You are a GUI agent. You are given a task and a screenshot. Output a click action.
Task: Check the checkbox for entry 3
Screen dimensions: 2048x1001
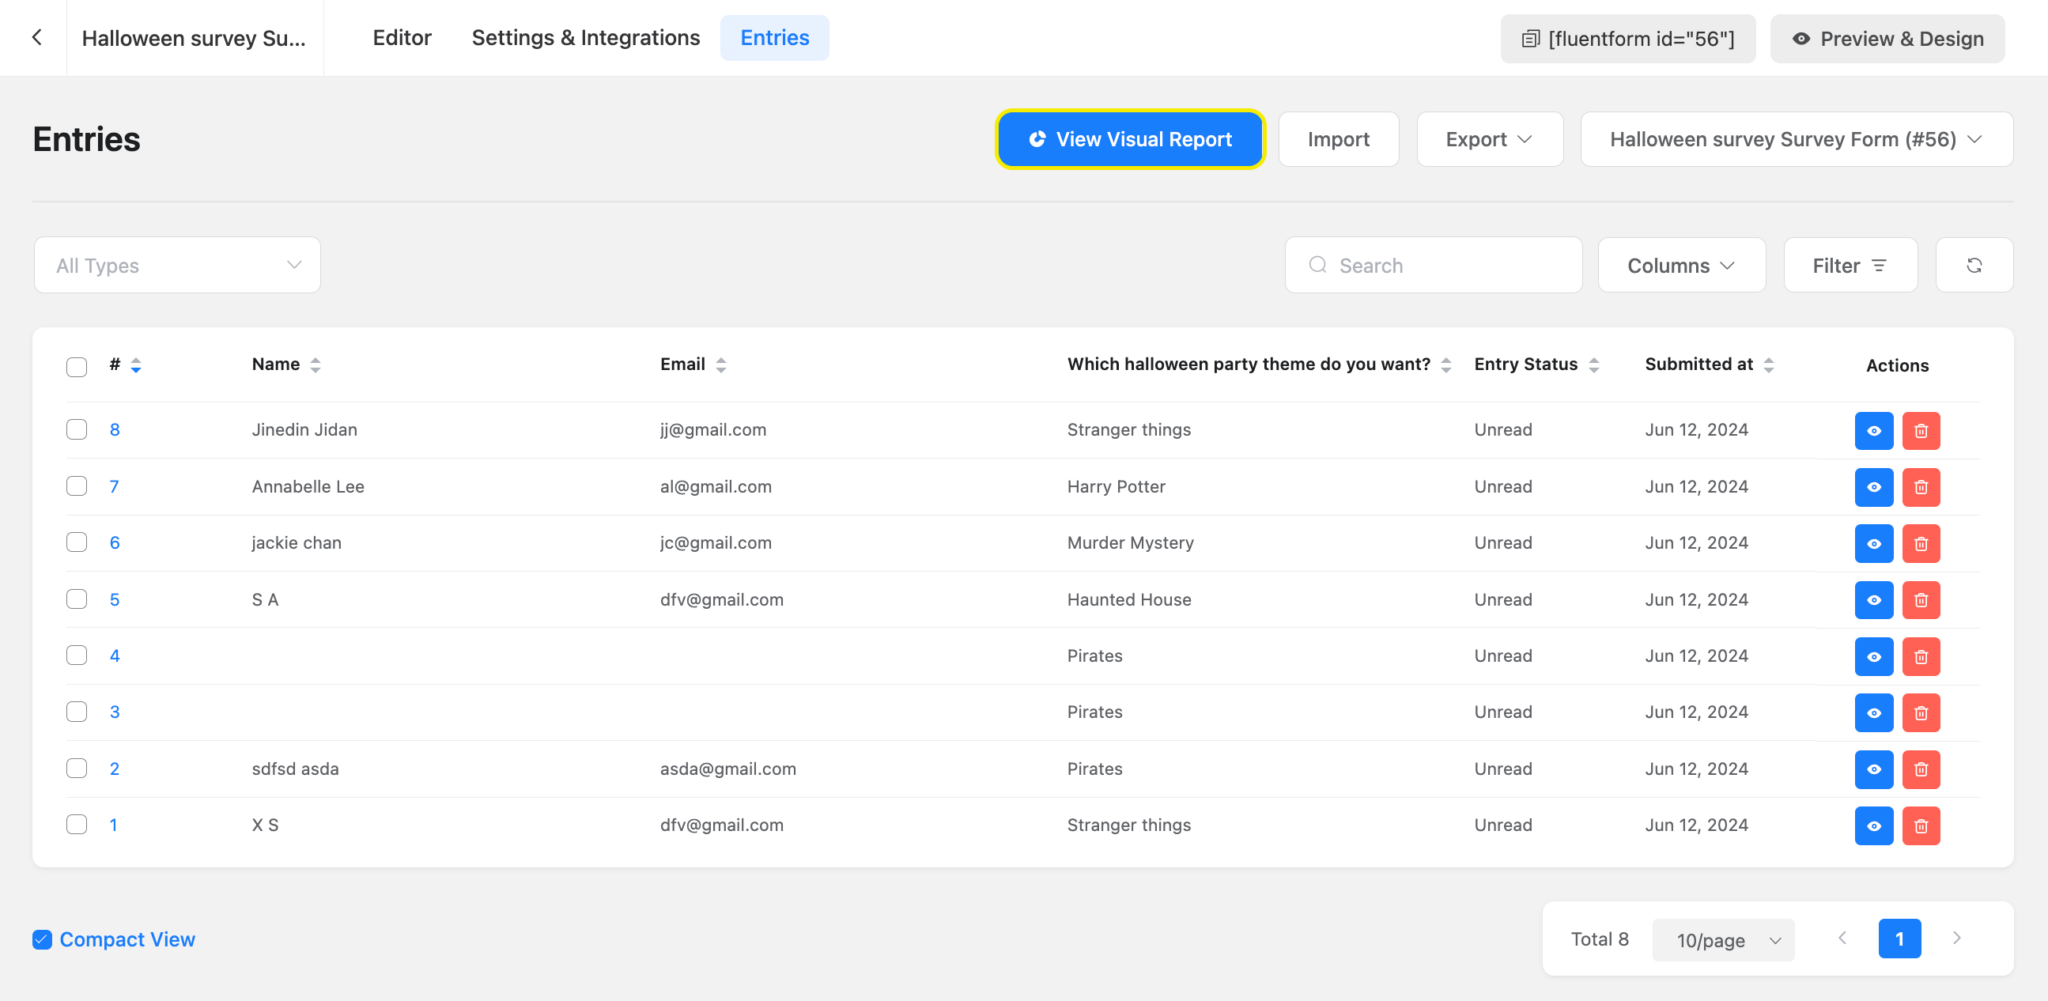pos(76,712)
